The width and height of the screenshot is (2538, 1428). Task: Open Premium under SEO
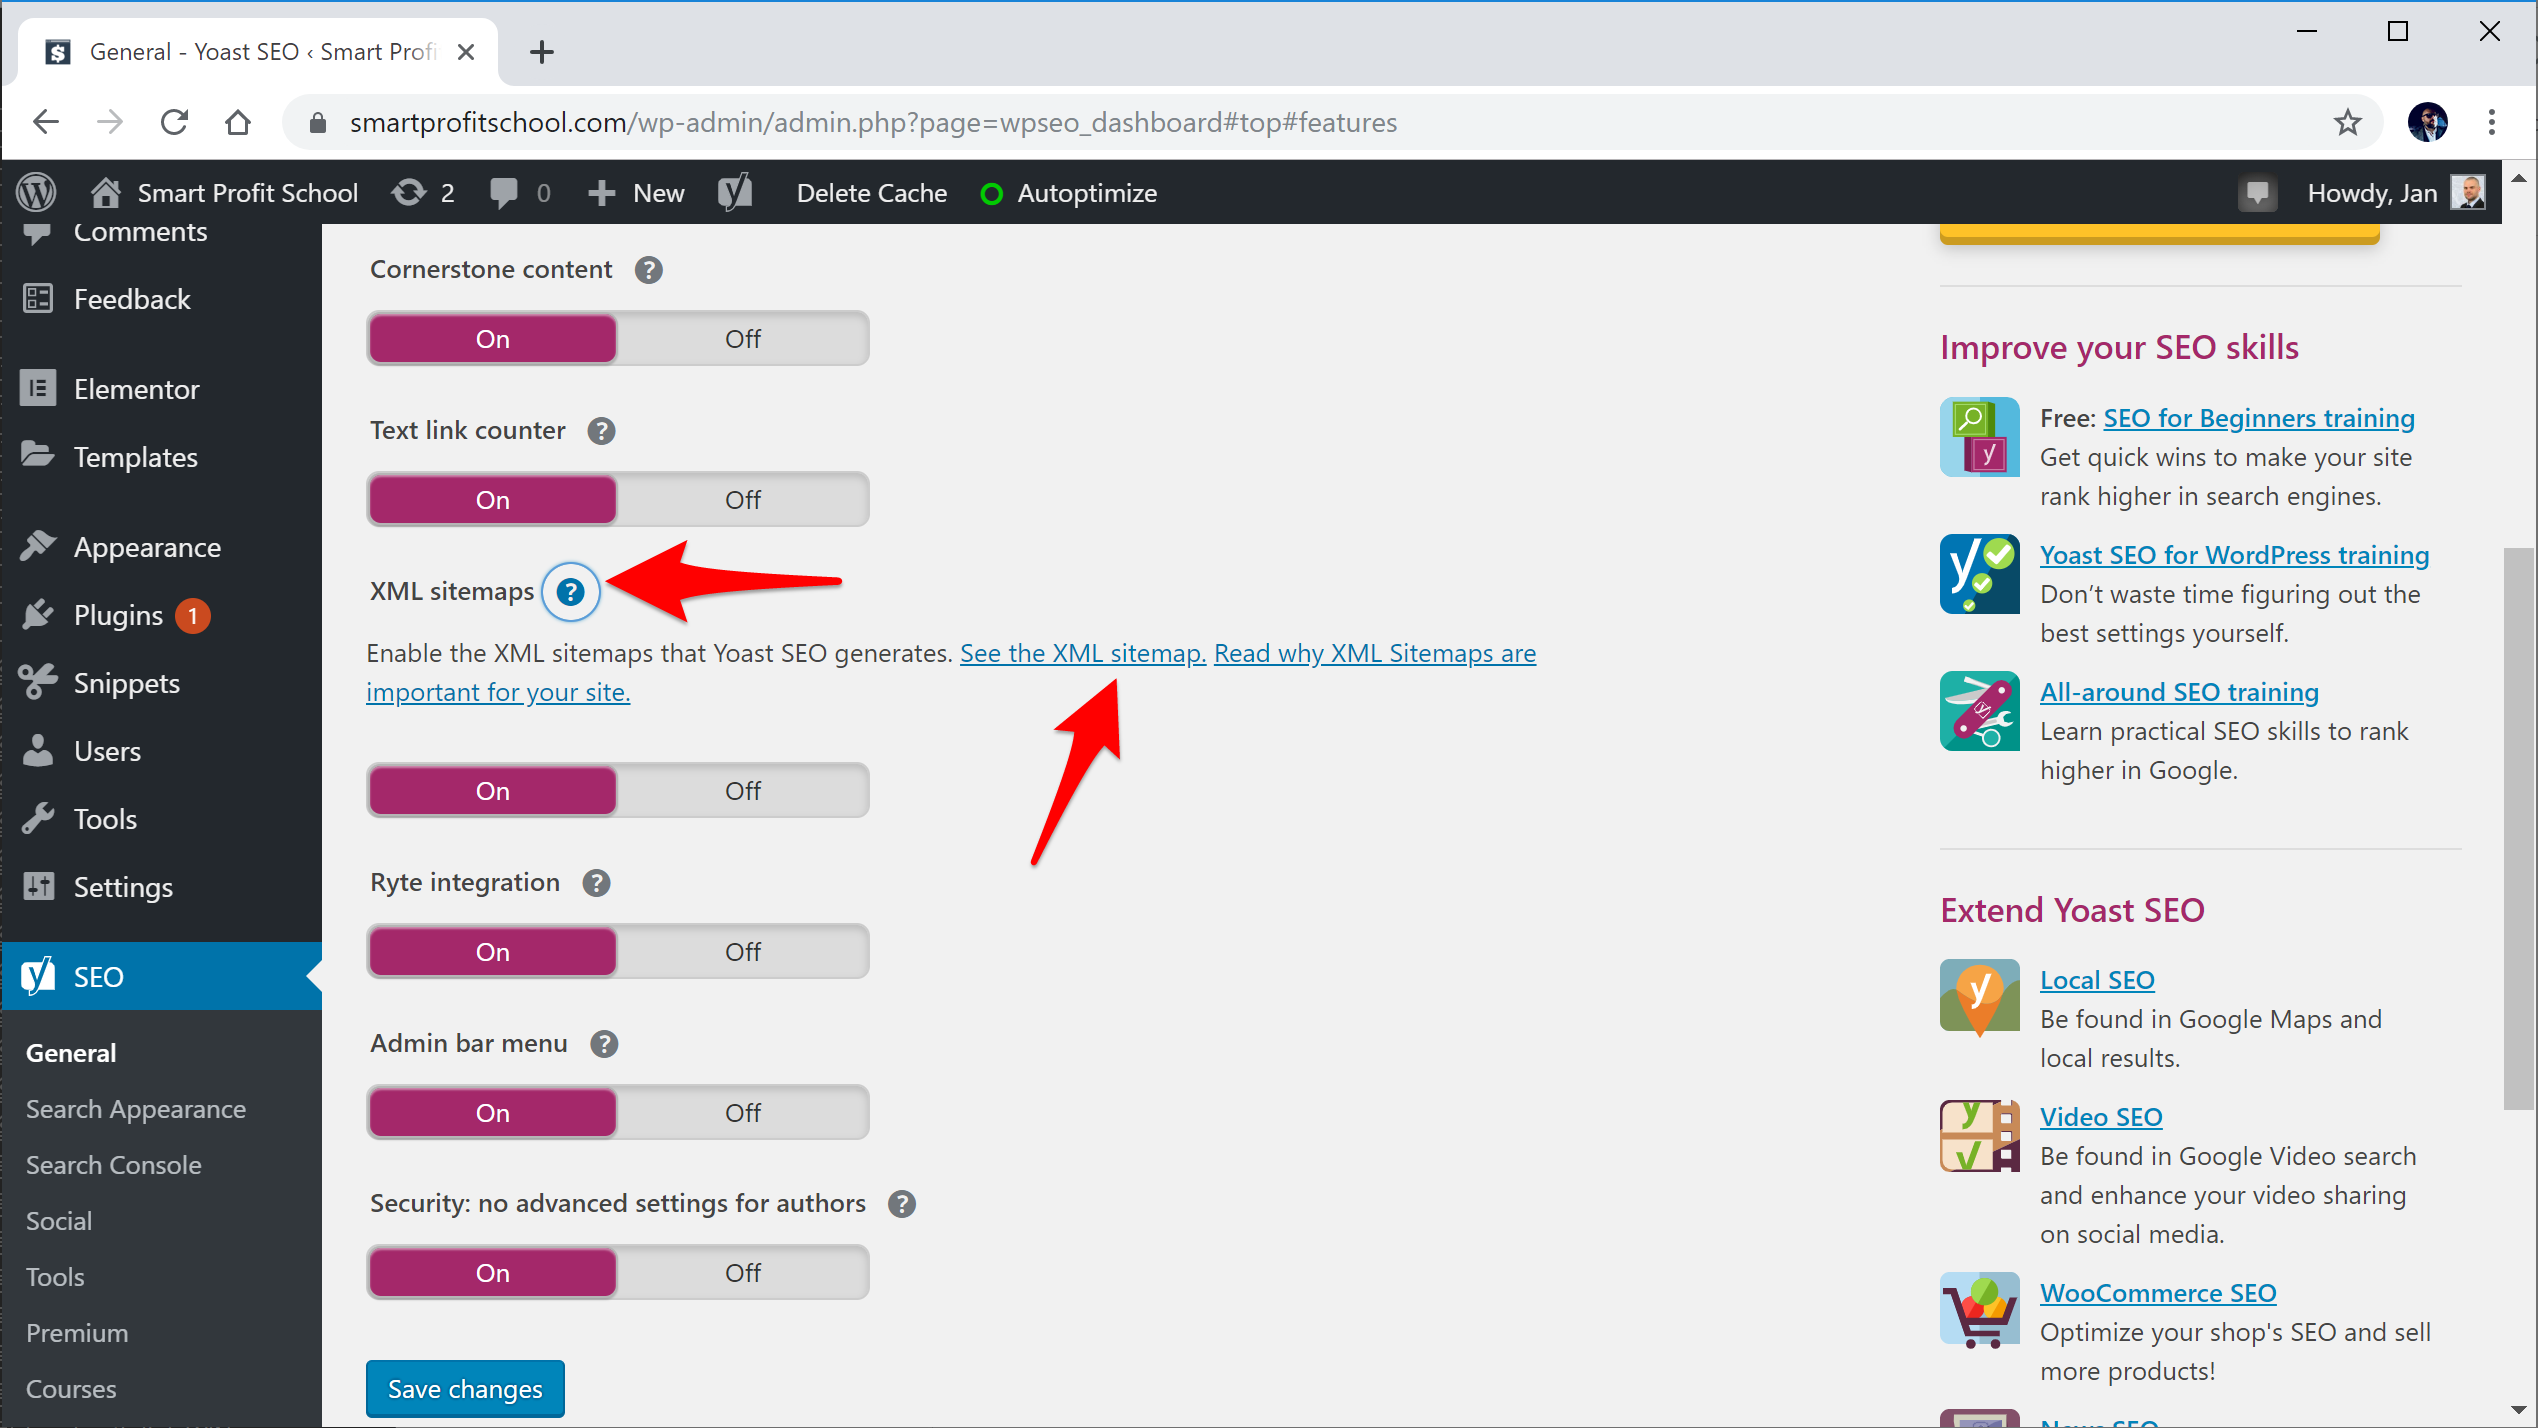[x=77, y=1333]
